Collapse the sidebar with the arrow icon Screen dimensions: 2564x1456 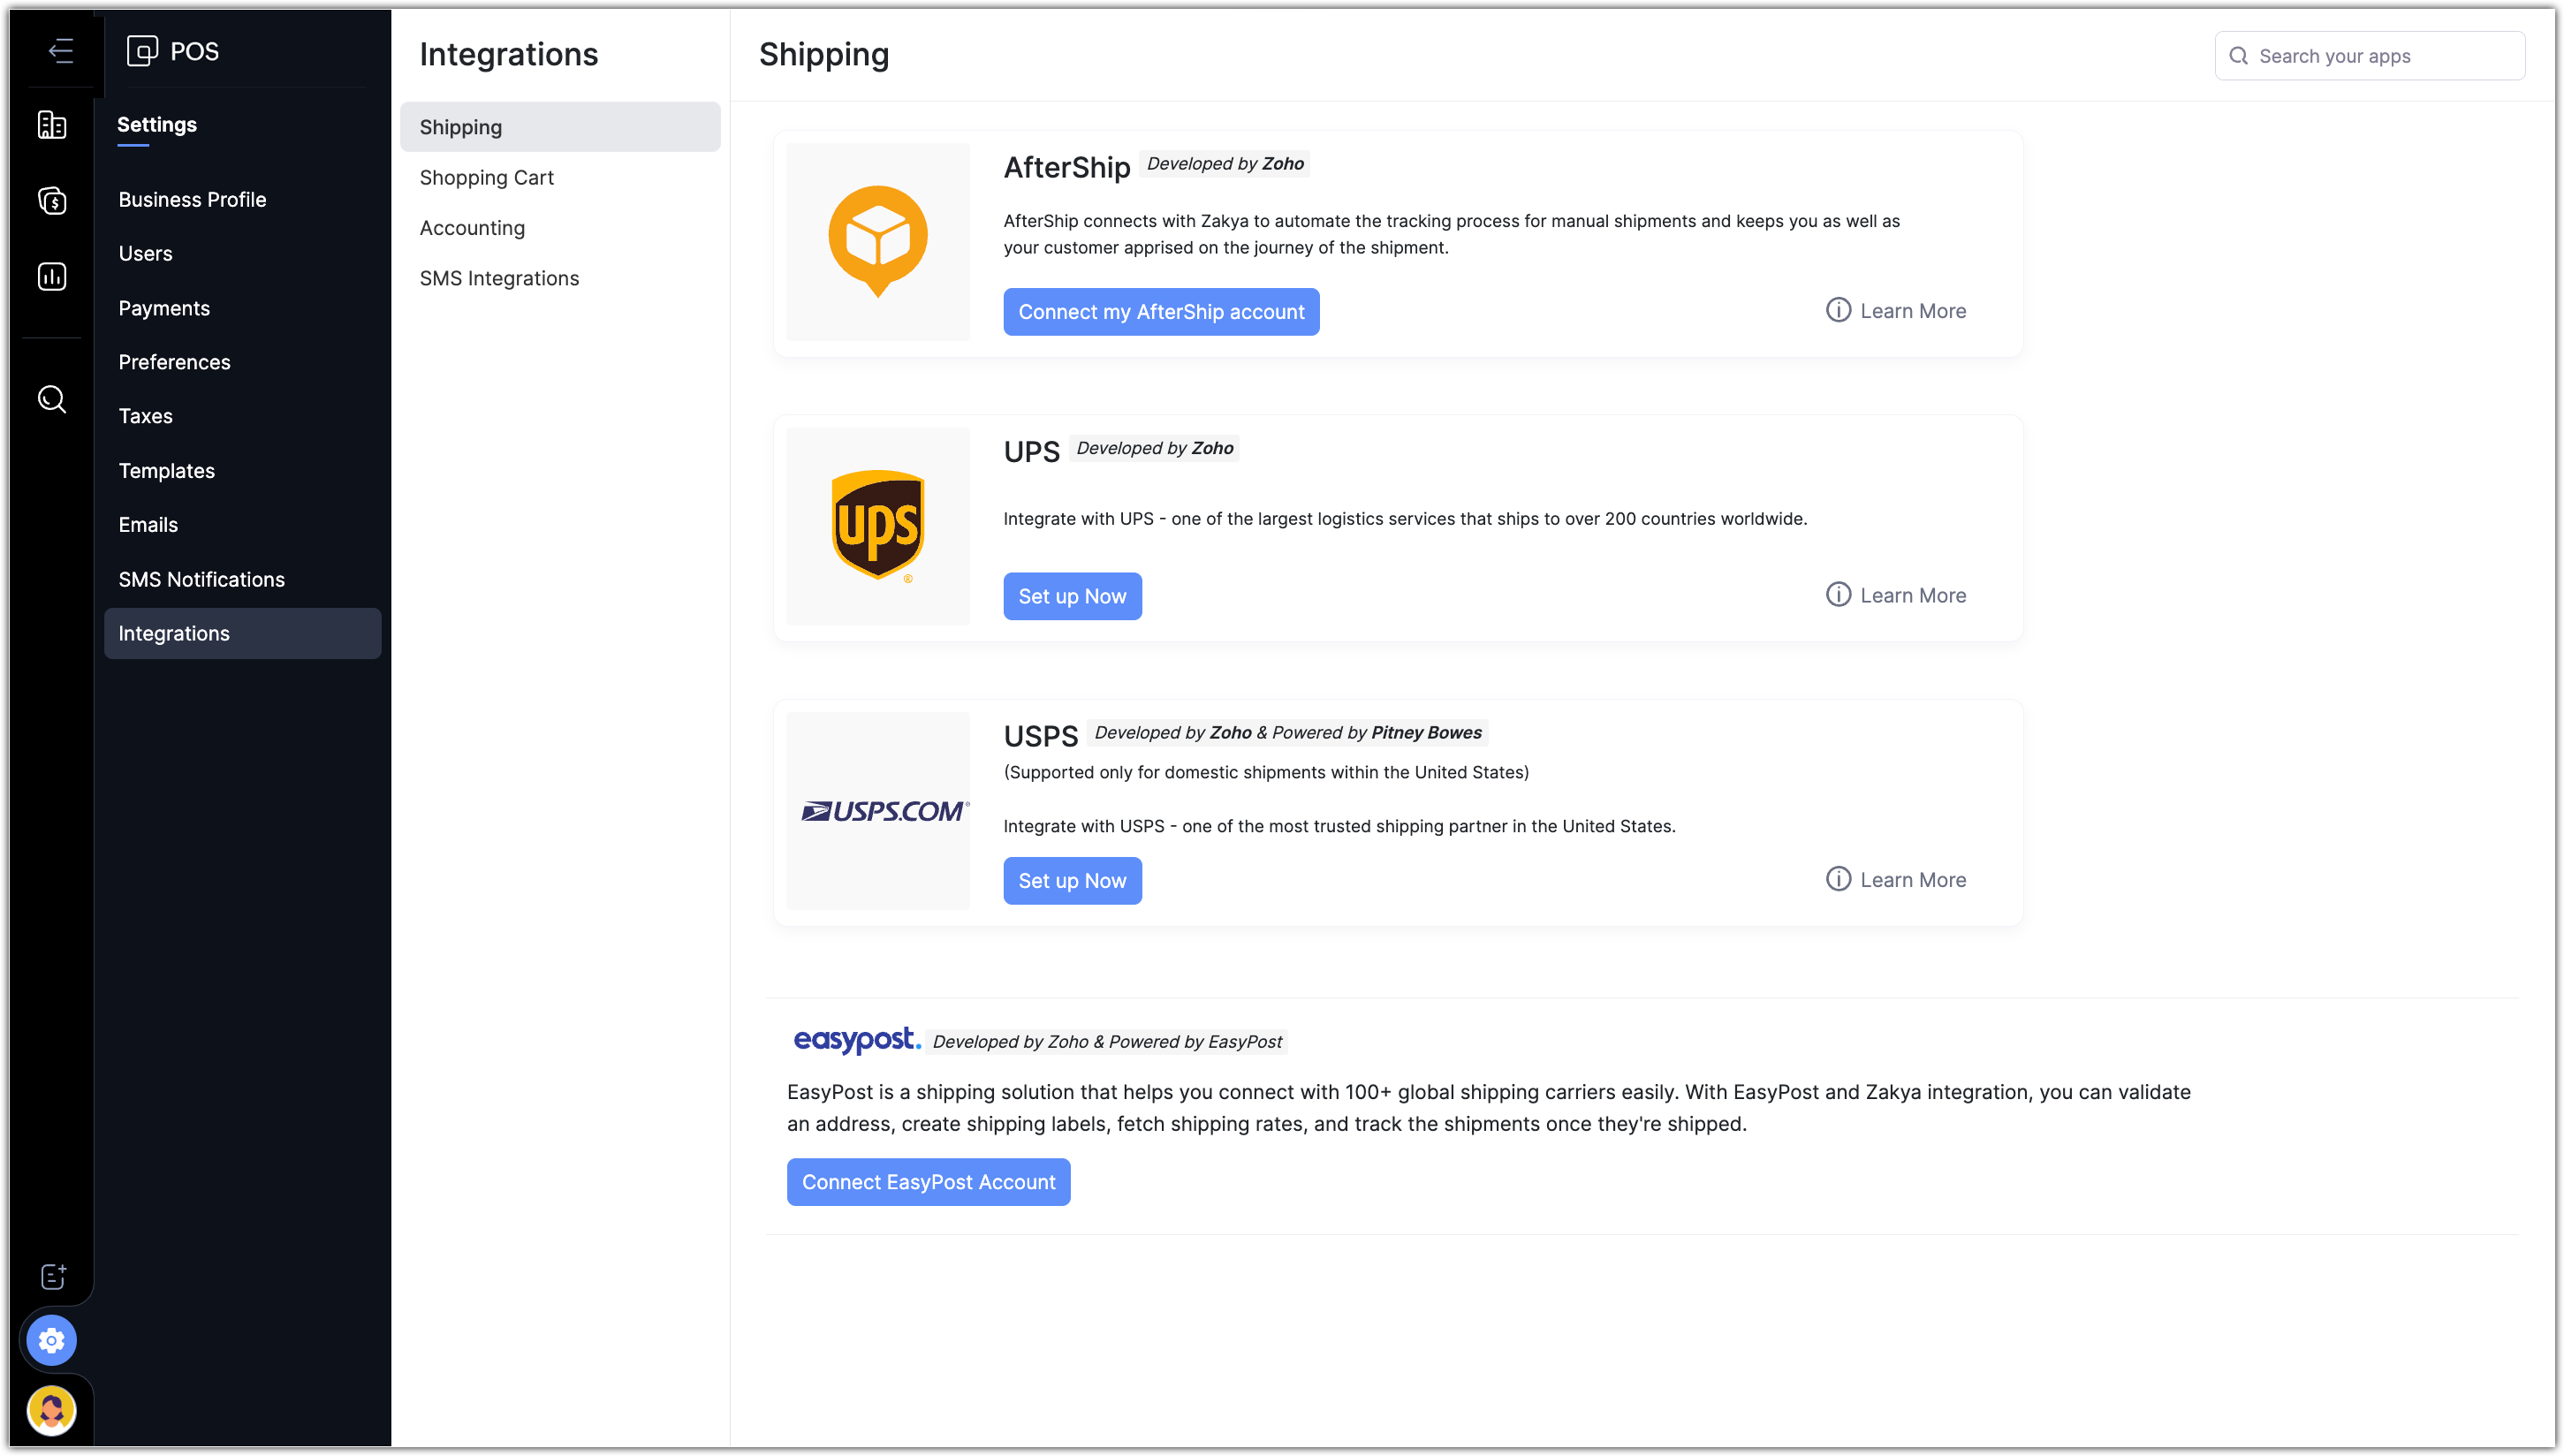(x=60, y=51)
